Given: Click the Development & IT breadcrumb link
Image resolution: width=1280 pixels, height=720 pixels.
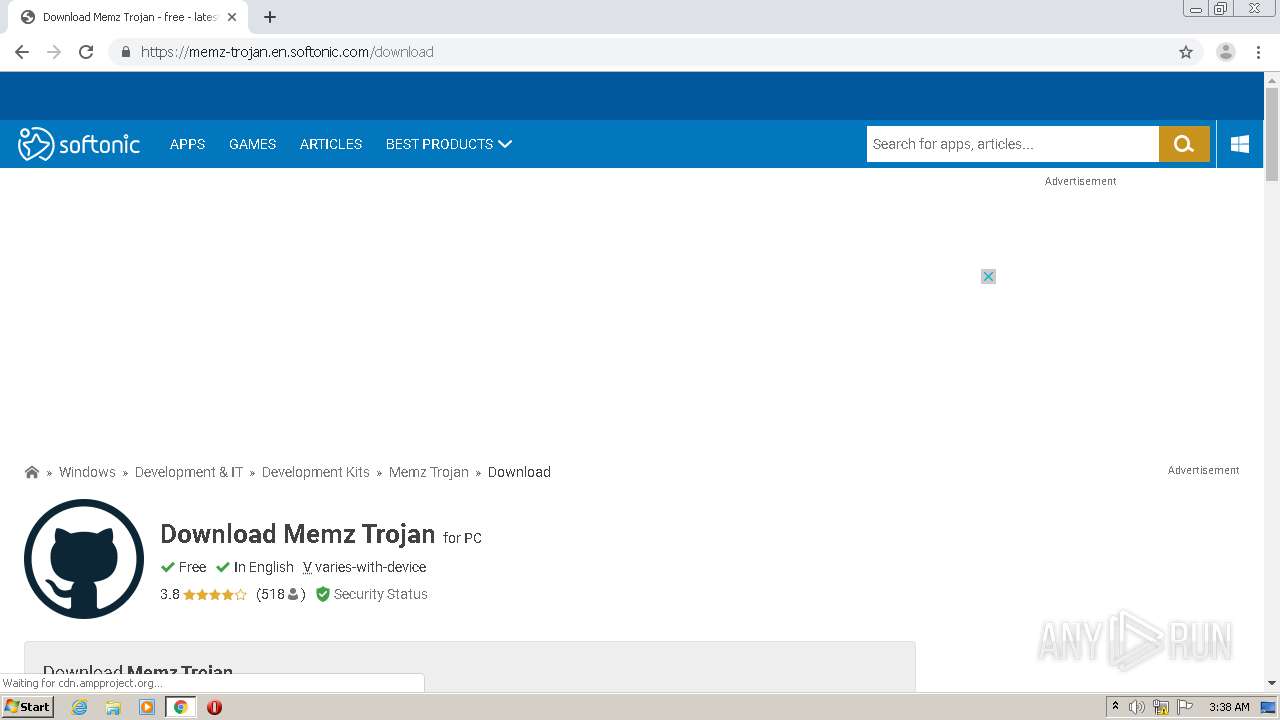Looking at the screenshot, I should [x=189, y=472].
